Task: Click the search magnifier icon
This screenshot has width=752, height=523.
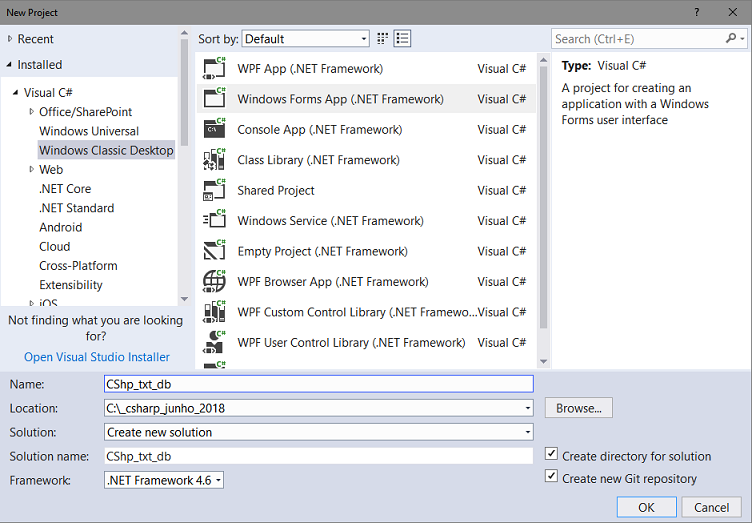Action: coord(730,38)
